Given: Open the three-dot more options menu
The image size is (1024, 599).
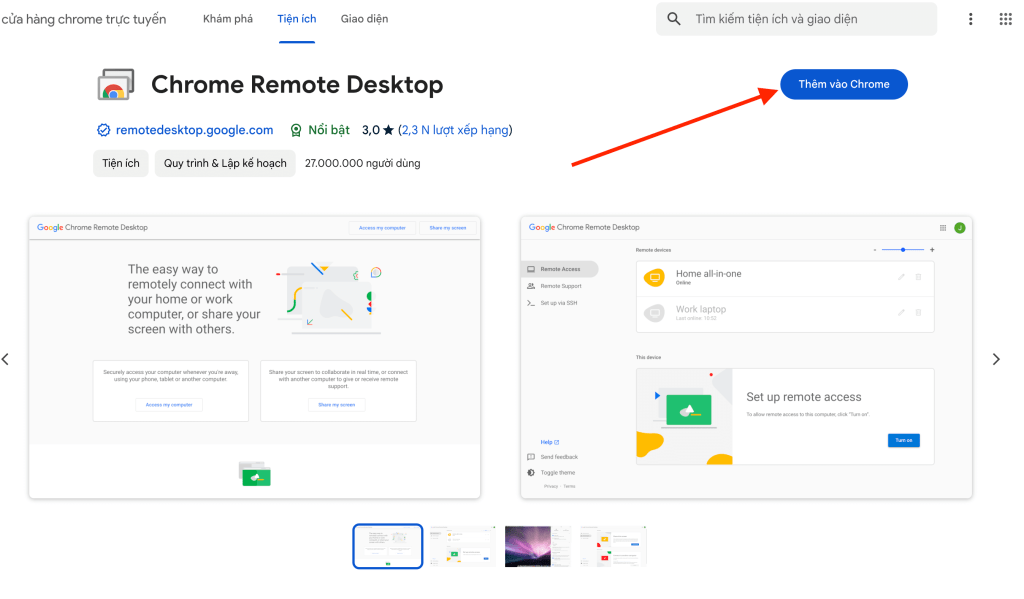Looking at the screenshot, I should (x=970, y=19).
